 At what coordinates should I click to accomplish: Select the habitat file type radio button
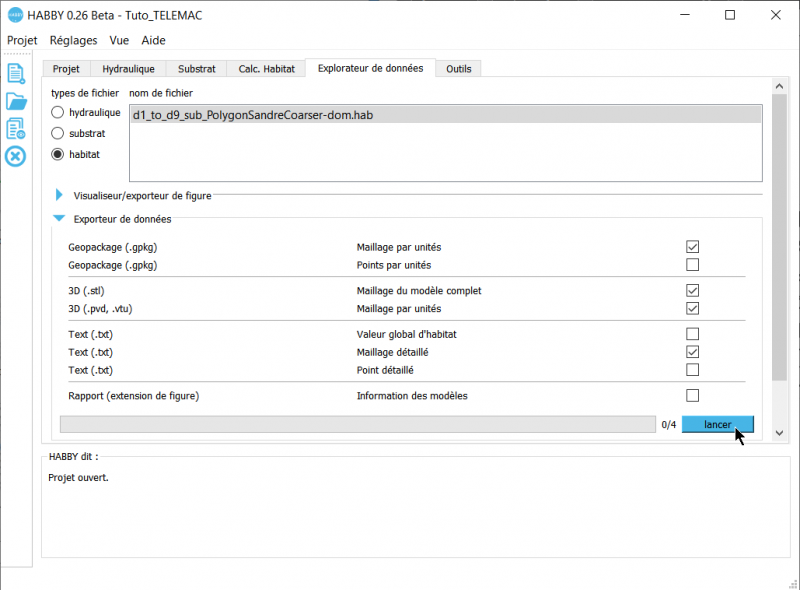(57, 154)
